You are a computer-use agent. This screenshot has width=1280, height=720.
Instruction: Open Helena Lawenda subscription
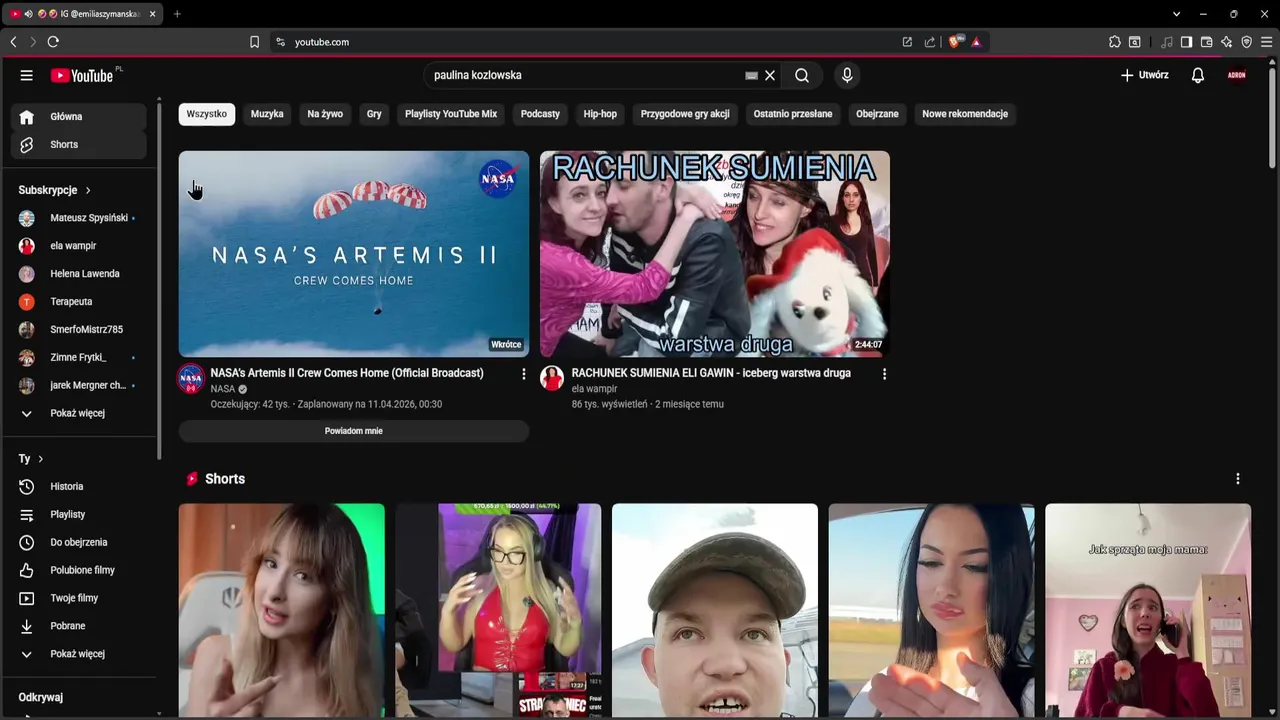coord(79,274)
